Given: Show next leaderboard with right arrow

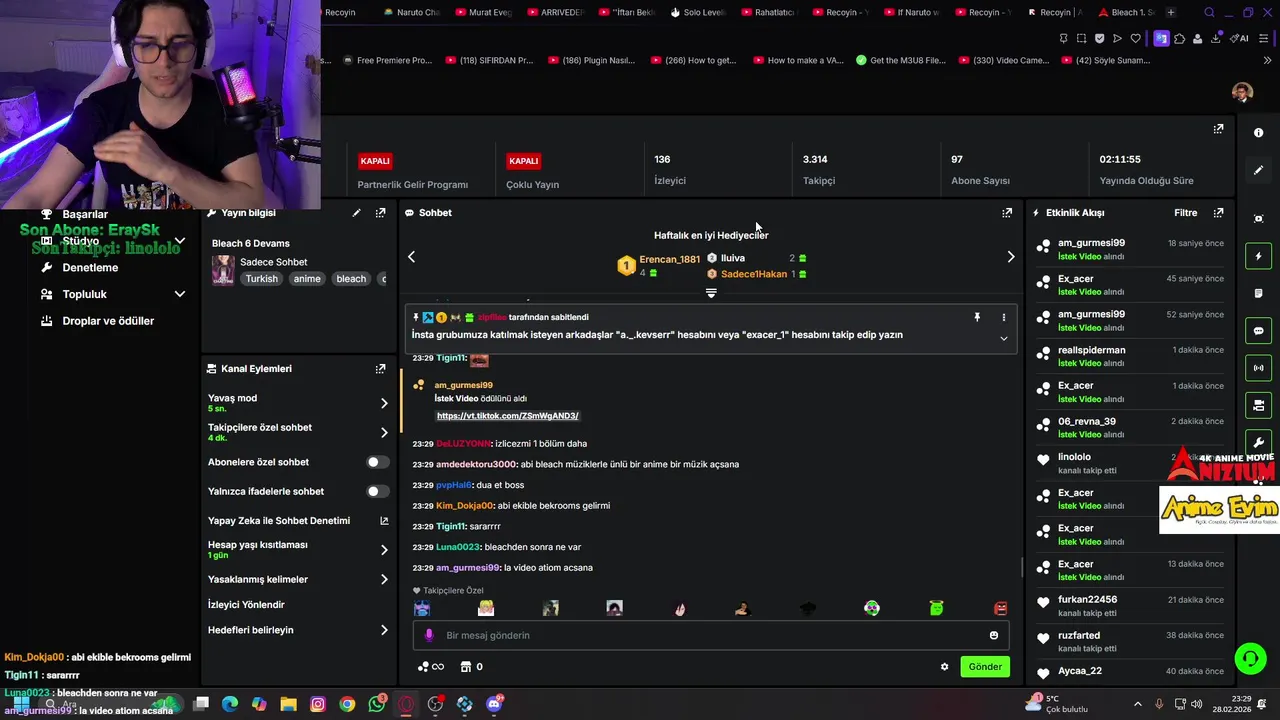Looking at the screenshot, I should click(1010, 257).
